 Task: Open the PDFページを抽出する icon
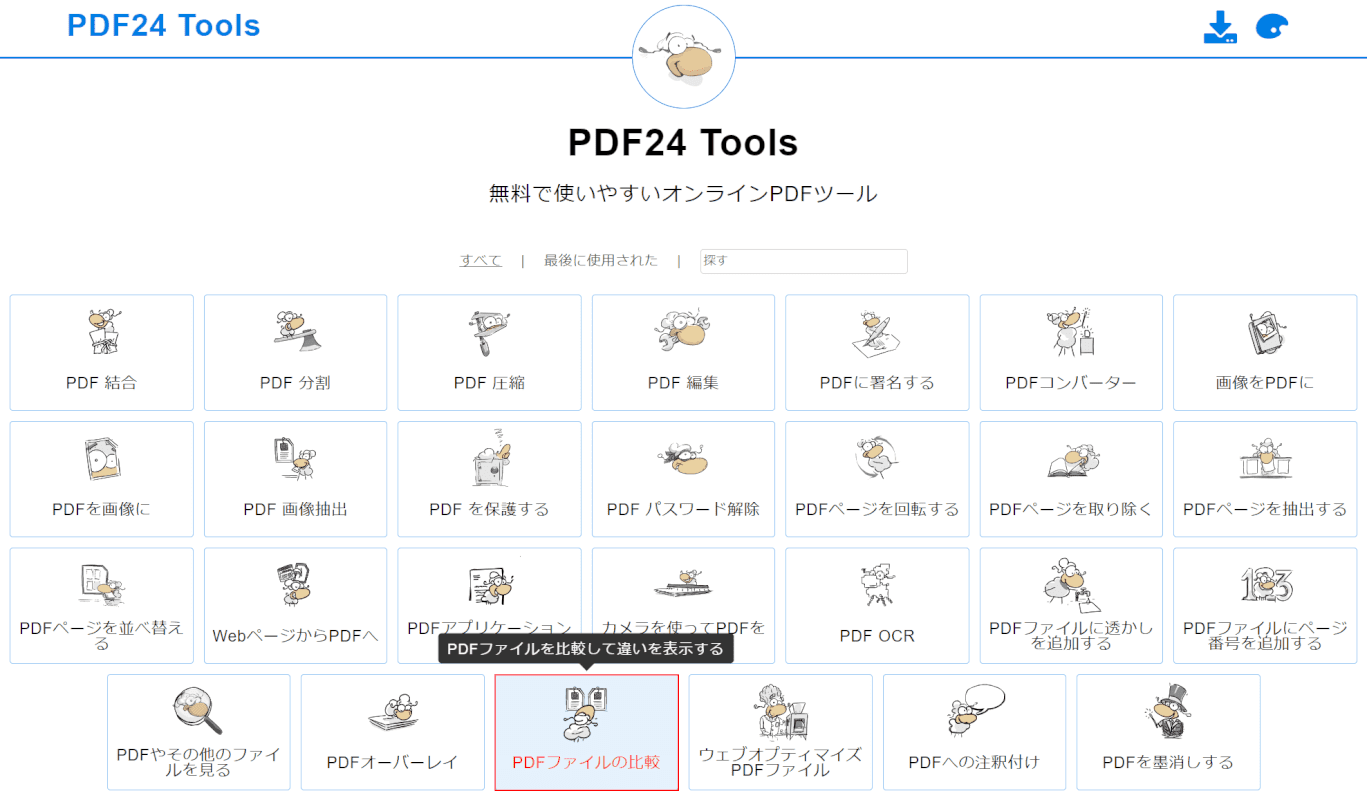coord(1265,460)
